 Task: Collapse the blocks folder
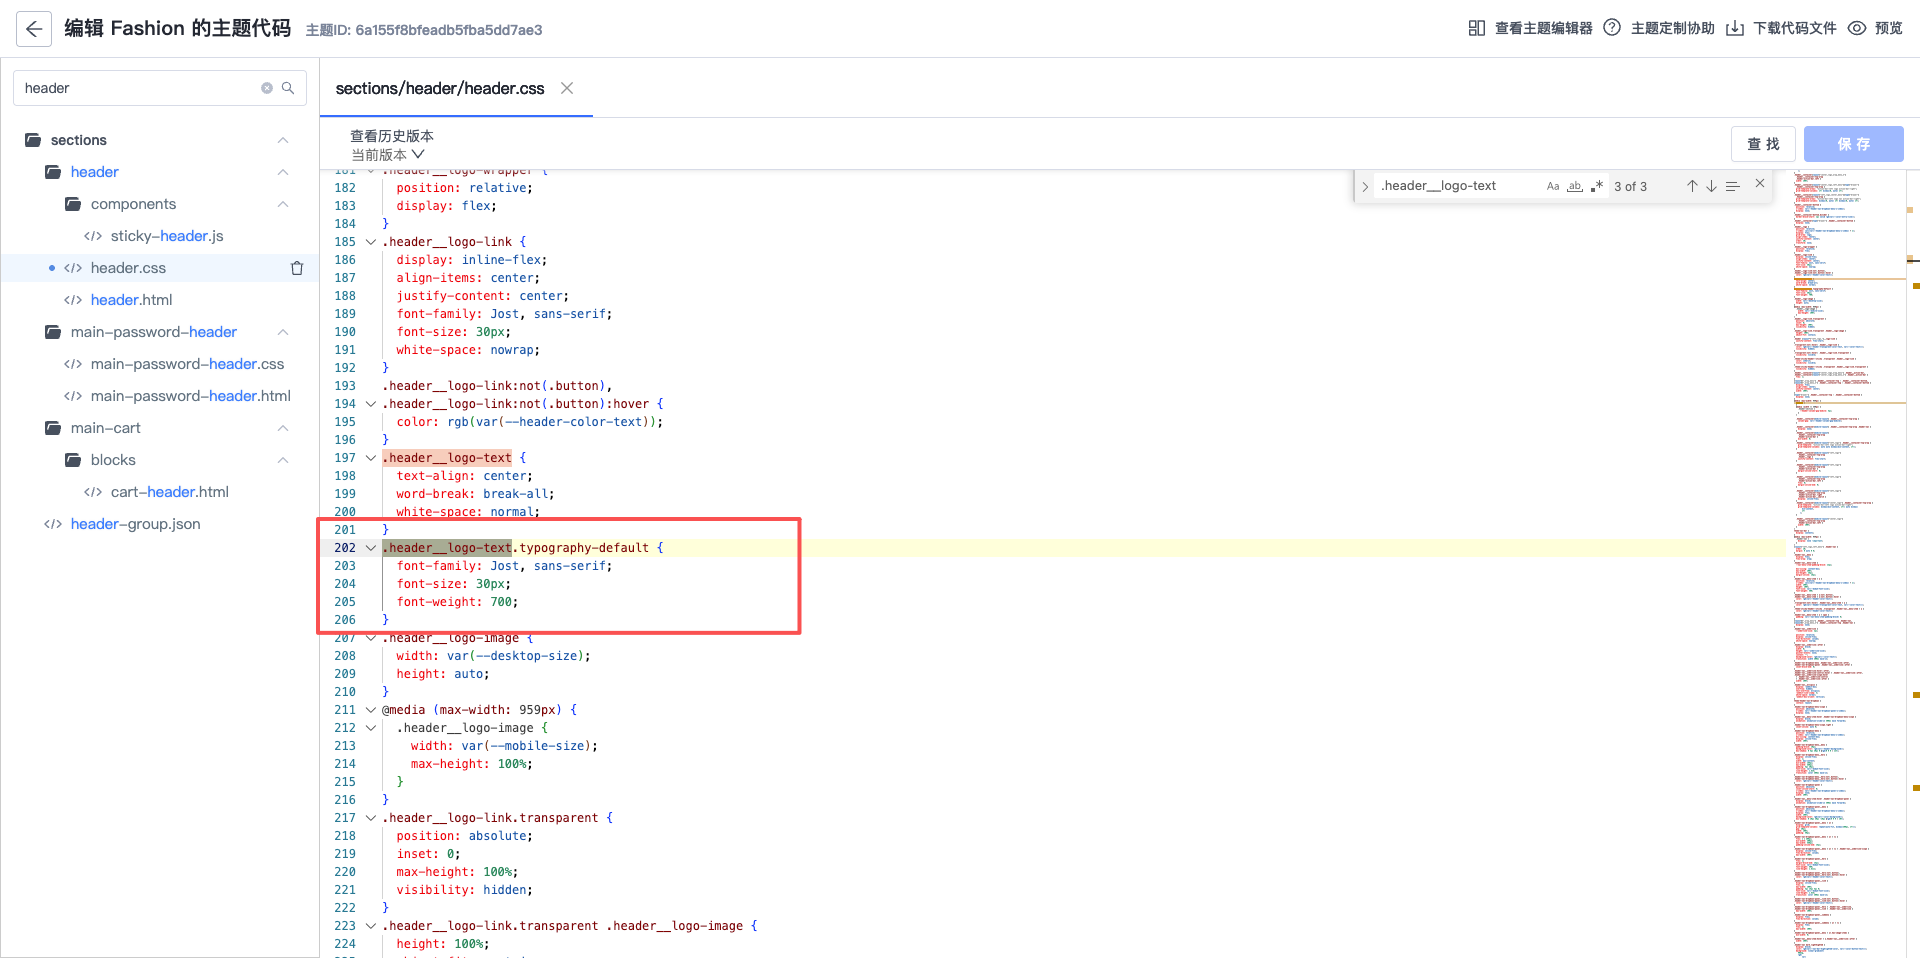click(283, 460)
